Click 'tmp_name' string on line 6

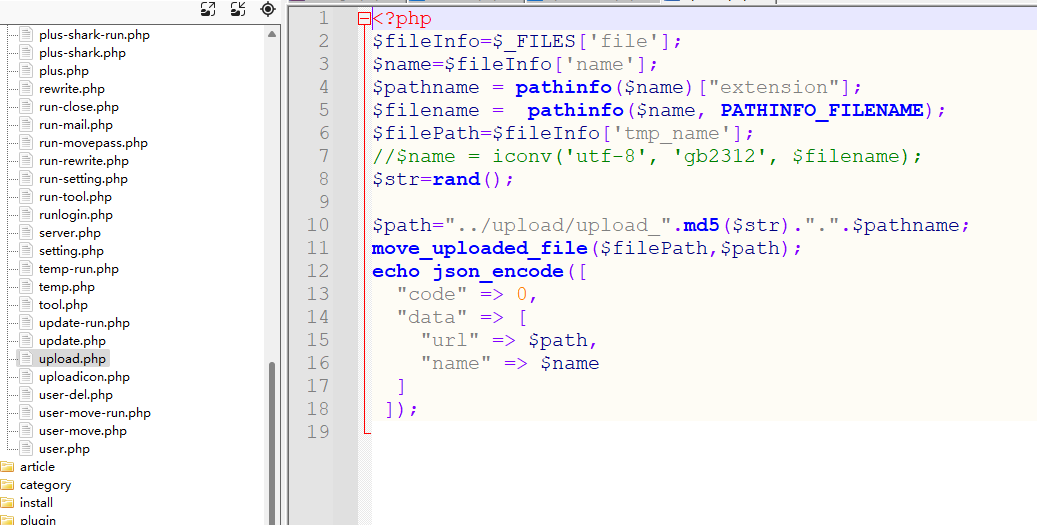673,134
